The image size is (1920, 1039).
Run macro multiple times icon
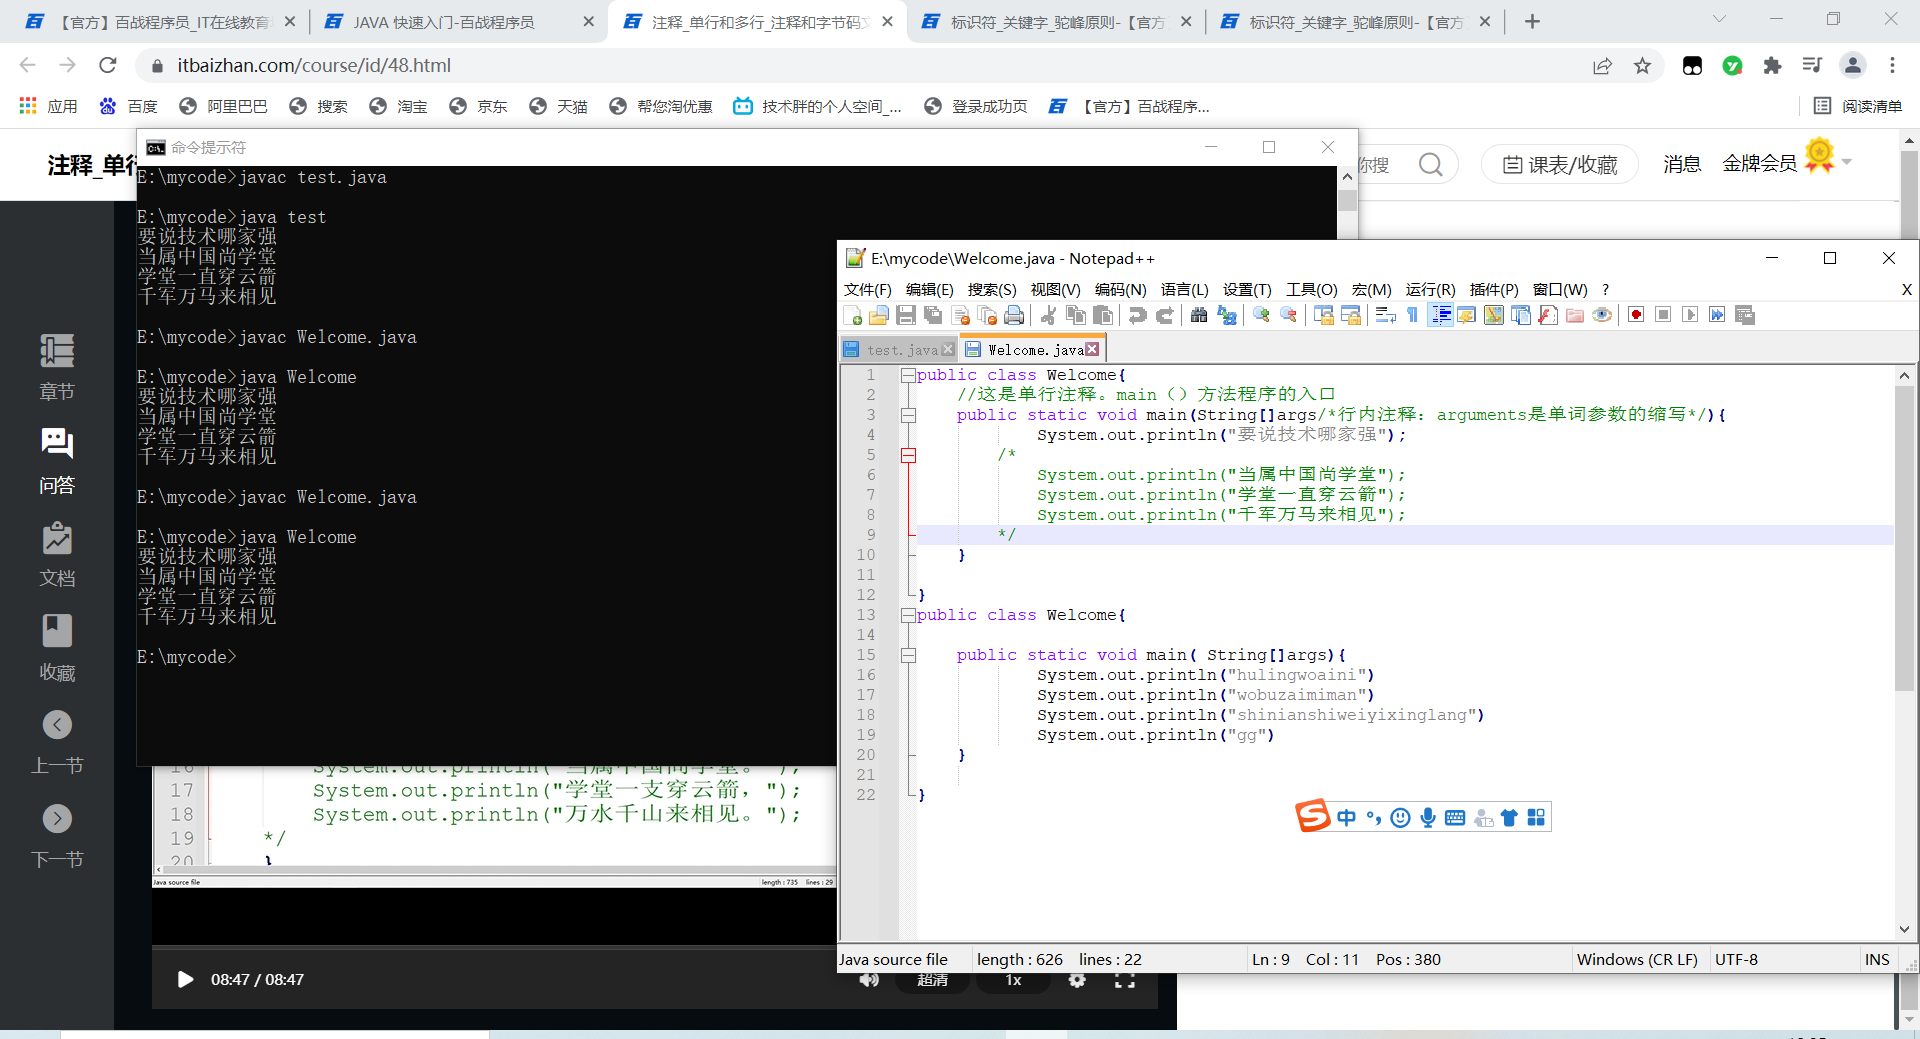1717,316
